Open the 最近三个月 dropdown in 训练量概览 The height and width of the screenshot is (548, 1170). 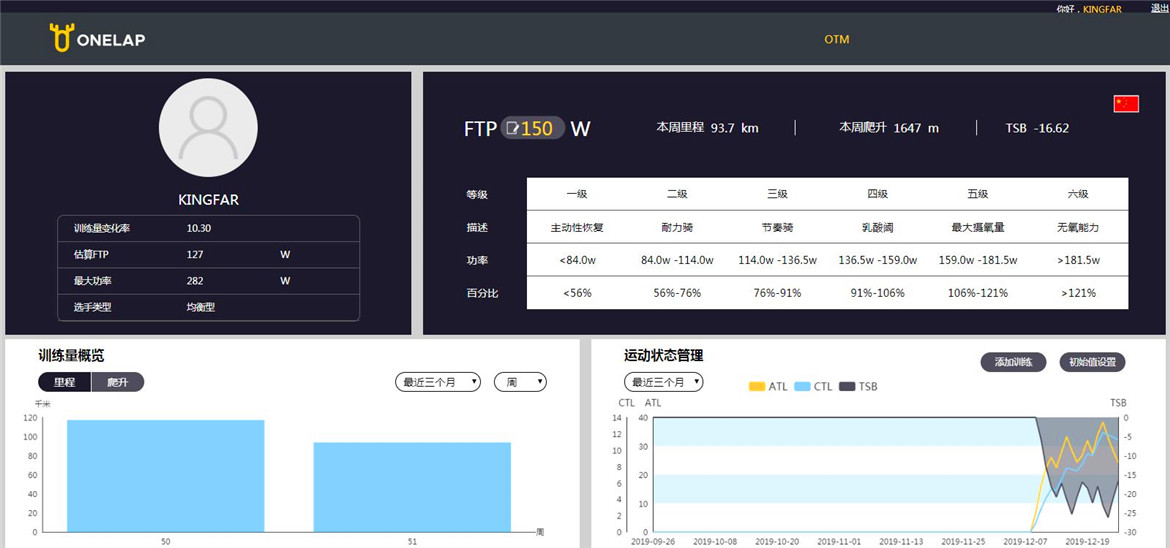click(x=438, y=382)
